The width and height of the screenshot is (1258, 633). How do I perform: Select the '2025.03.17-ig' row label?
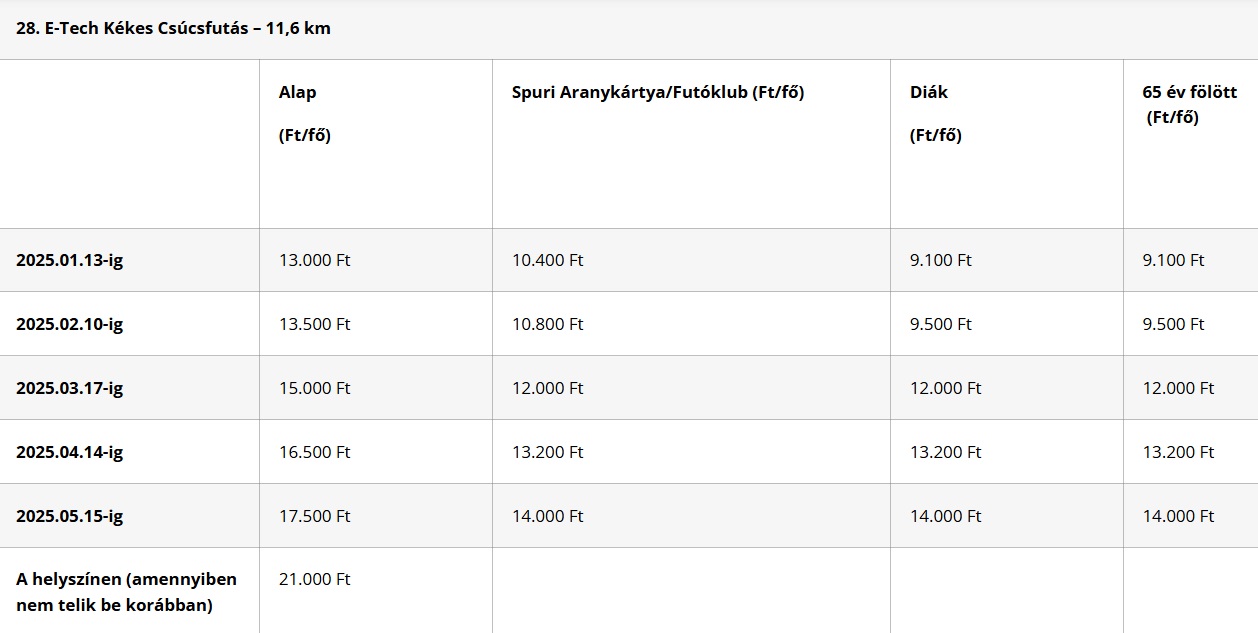[70, 388]
